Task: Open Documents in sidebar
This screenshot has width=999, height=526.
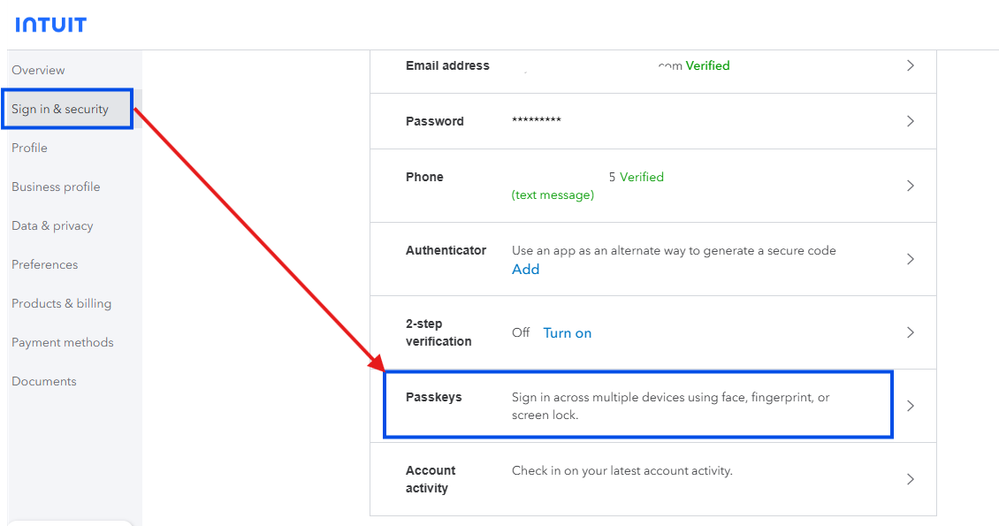Action: pos(44,382)
